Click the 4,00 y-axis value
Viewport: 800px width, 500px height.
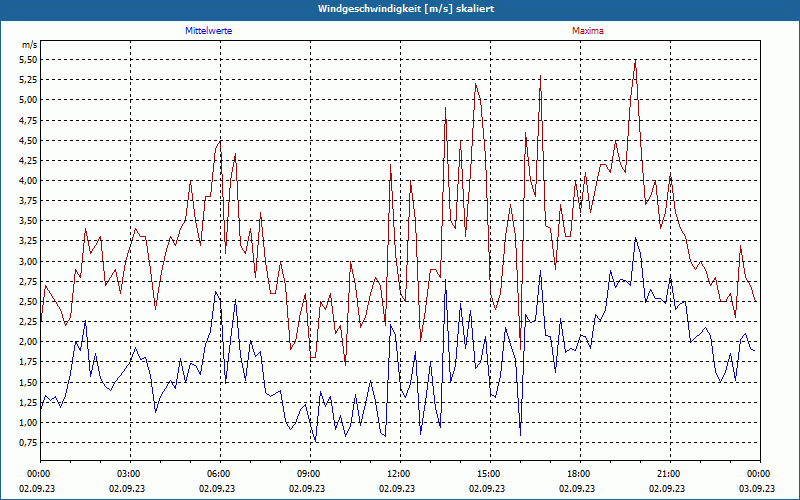point(30,181)
